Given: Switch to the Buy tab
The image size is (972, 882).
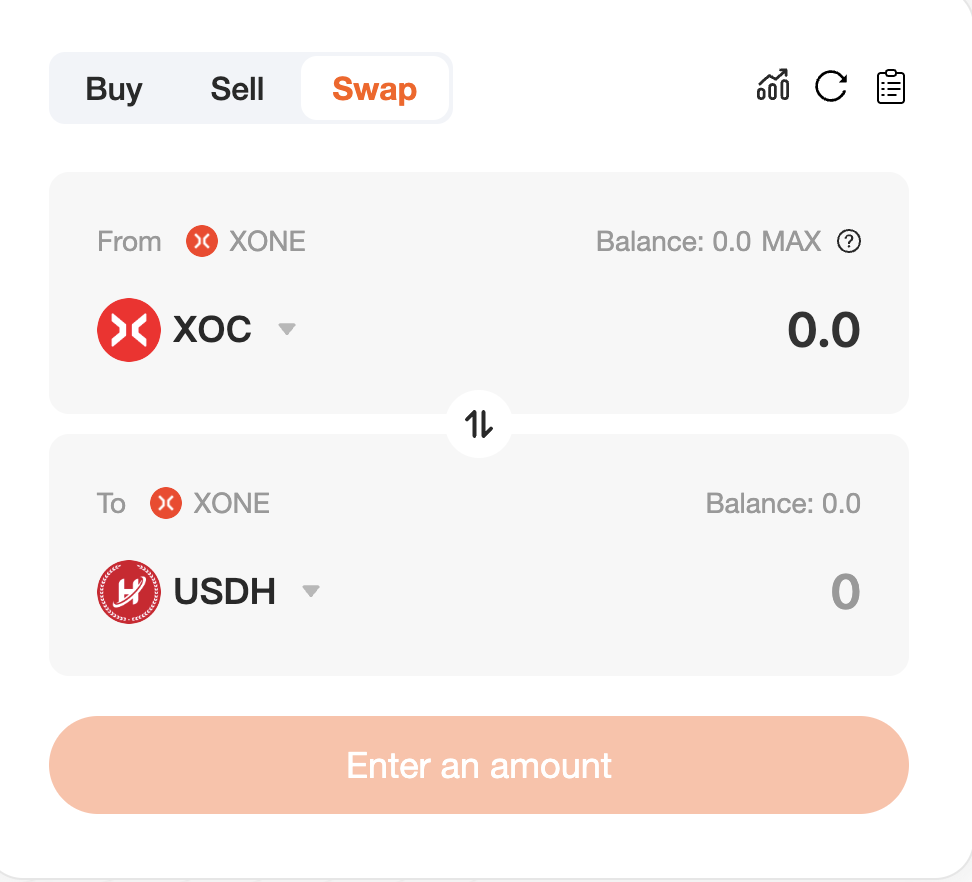Looking at the screenshot, I should (114, 89).
